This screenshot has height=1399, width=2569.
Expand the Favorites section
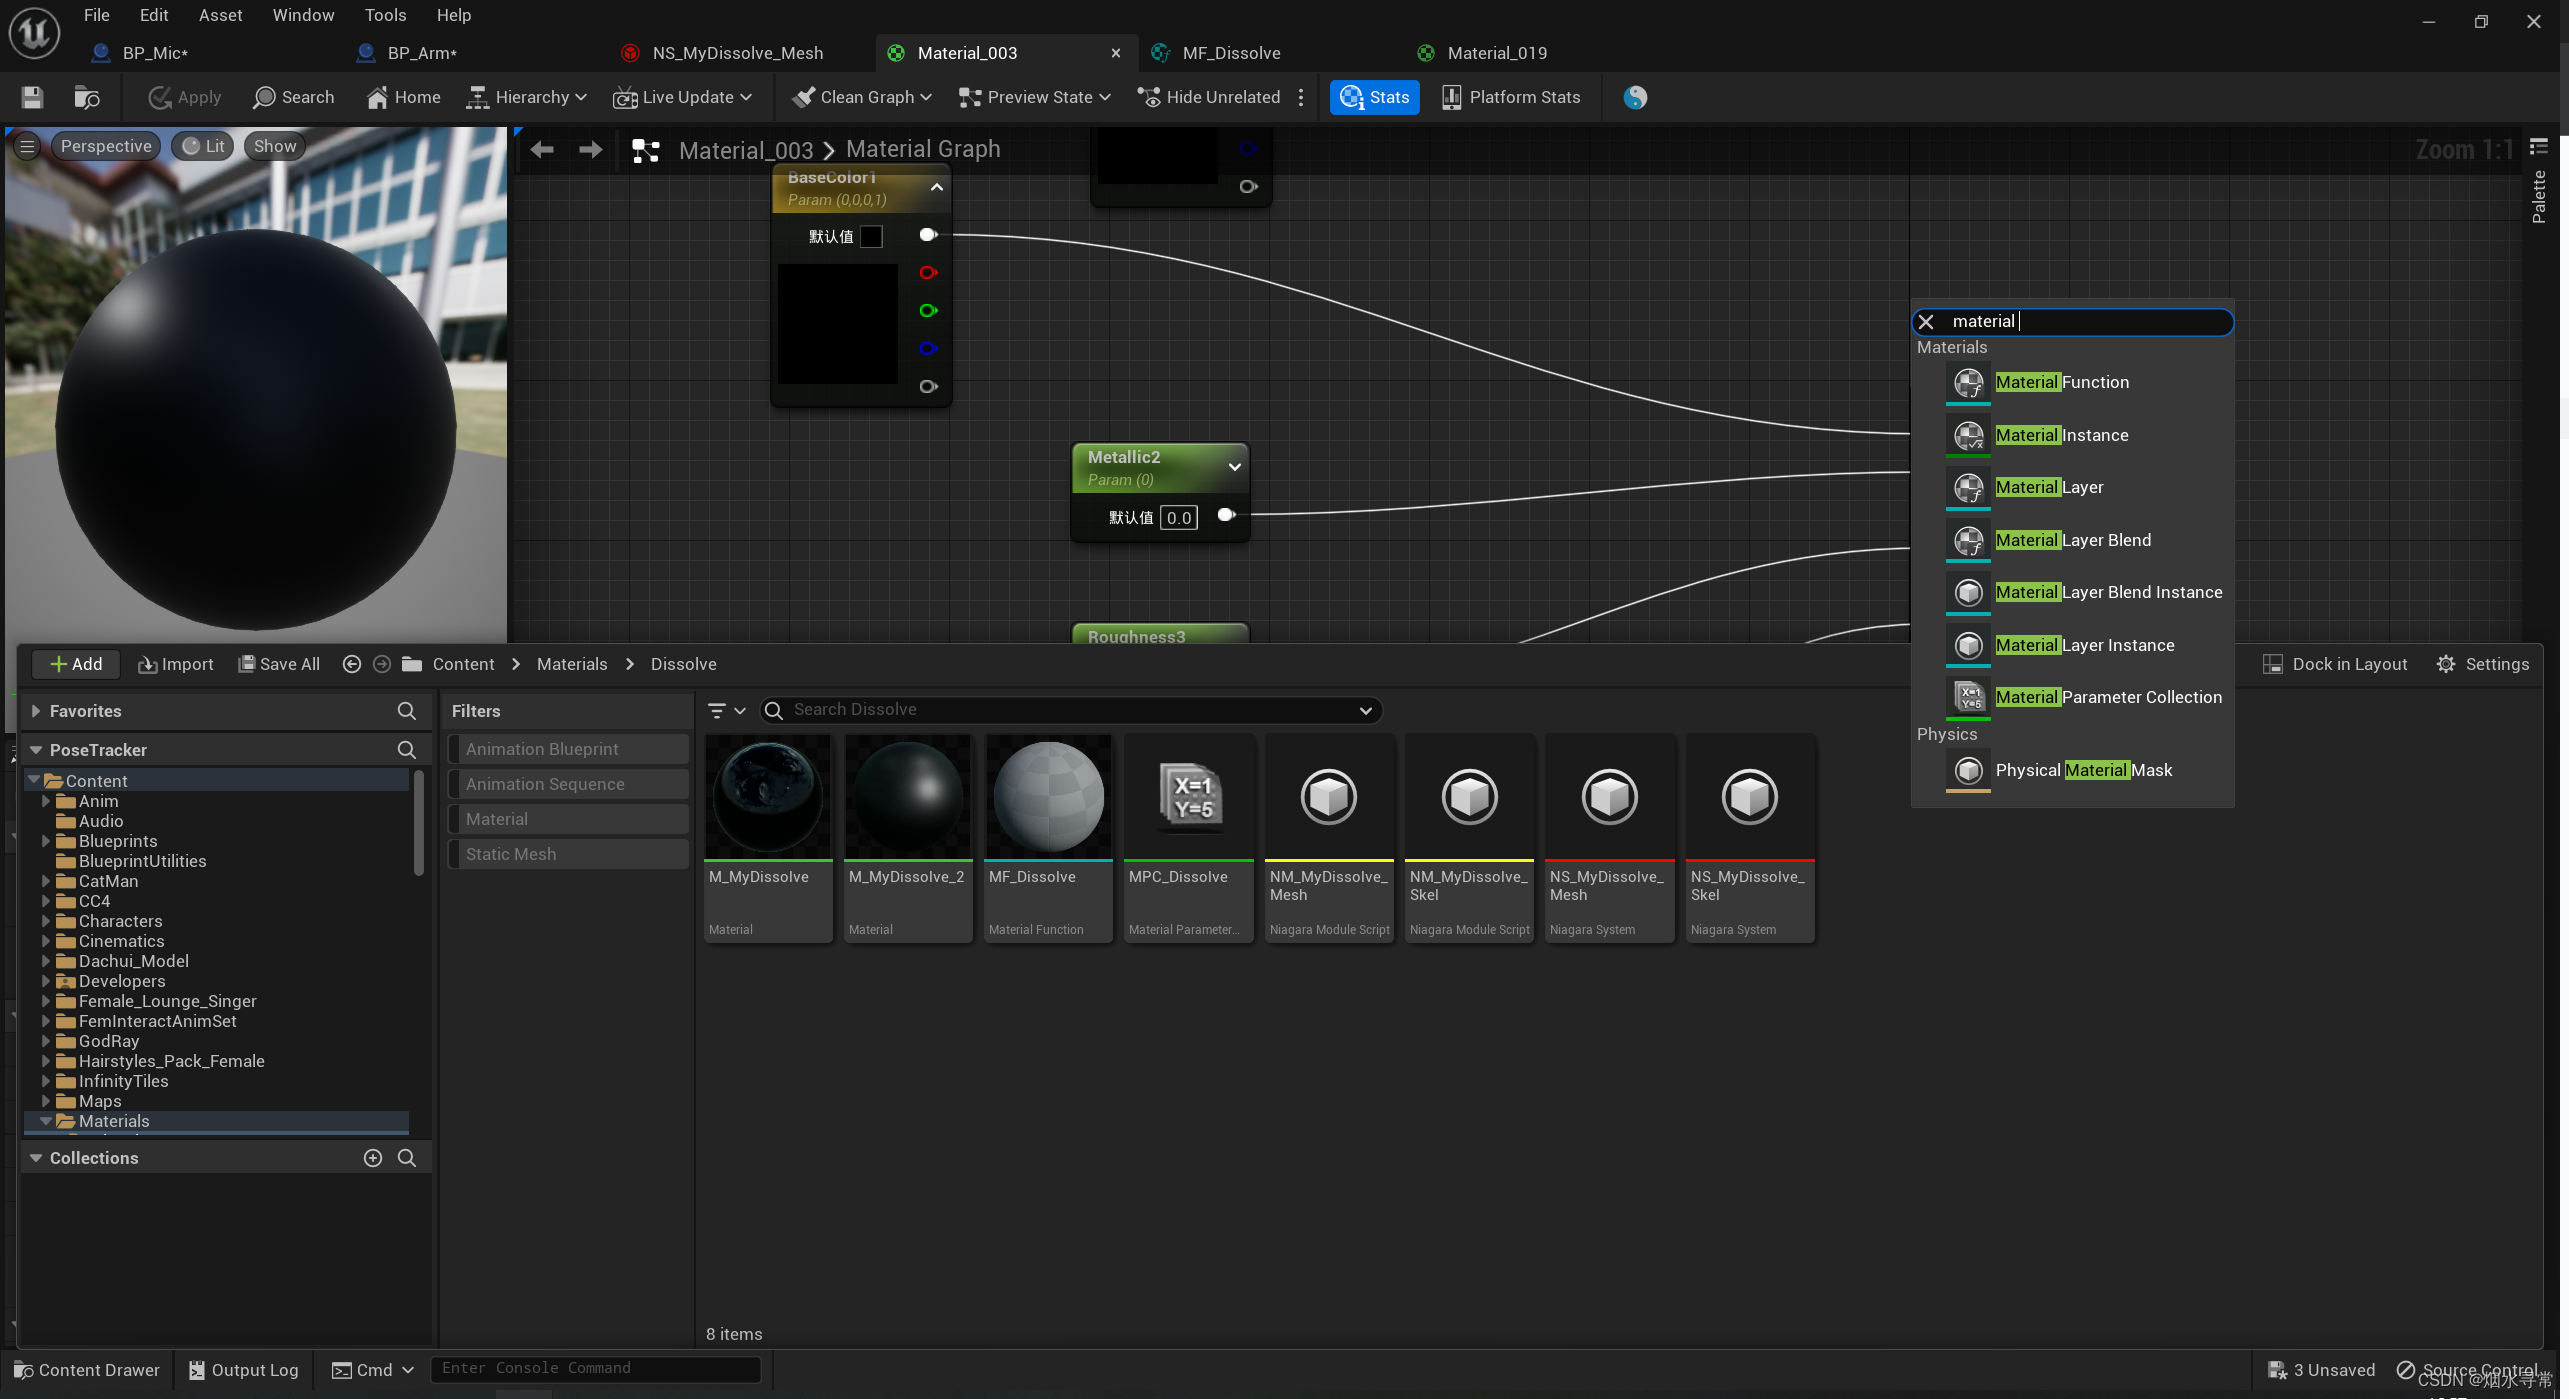point(36,711)
